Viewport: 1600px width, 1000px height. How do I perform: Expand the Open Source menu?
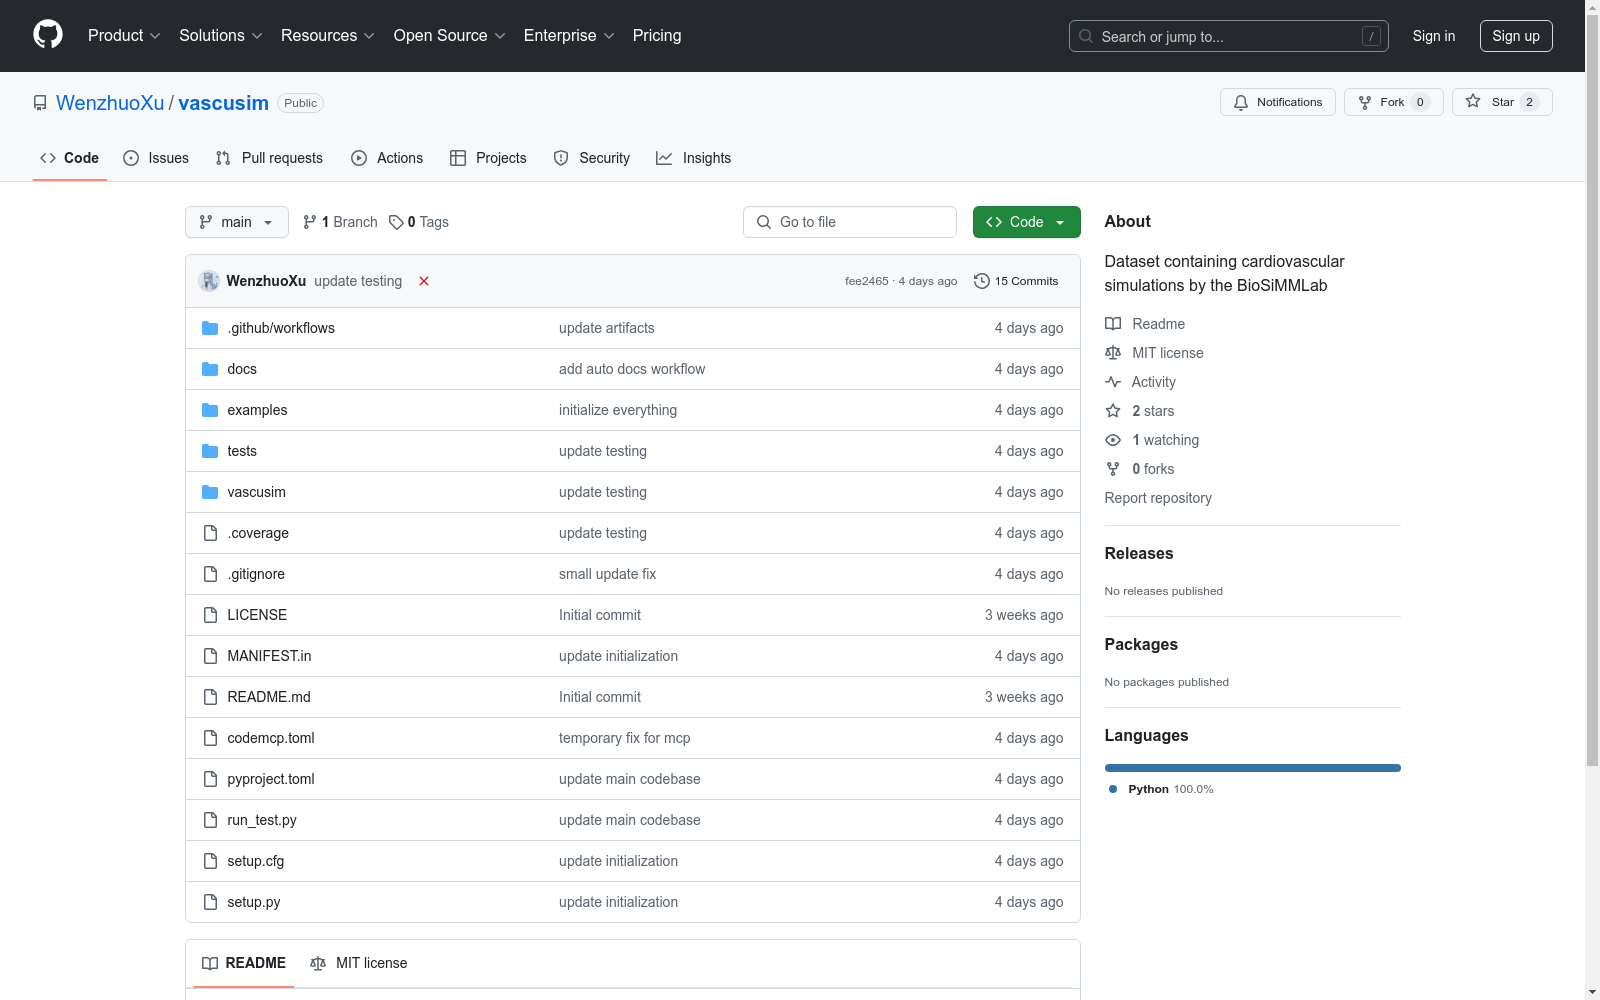tap(450, 36)
